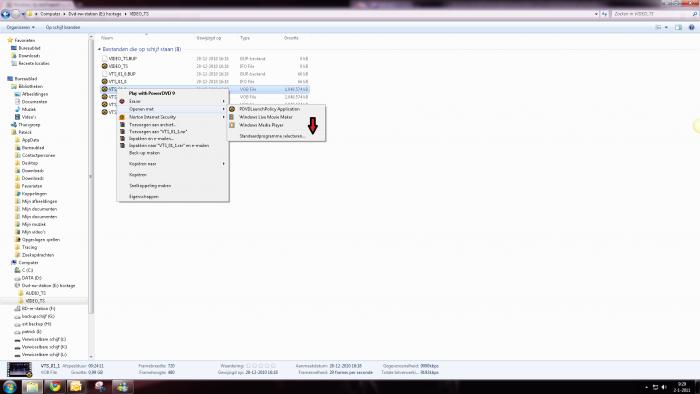Click the Windows Live Movie Maker icon
This screenshot has width=700, height=394.
coord(232,117)
